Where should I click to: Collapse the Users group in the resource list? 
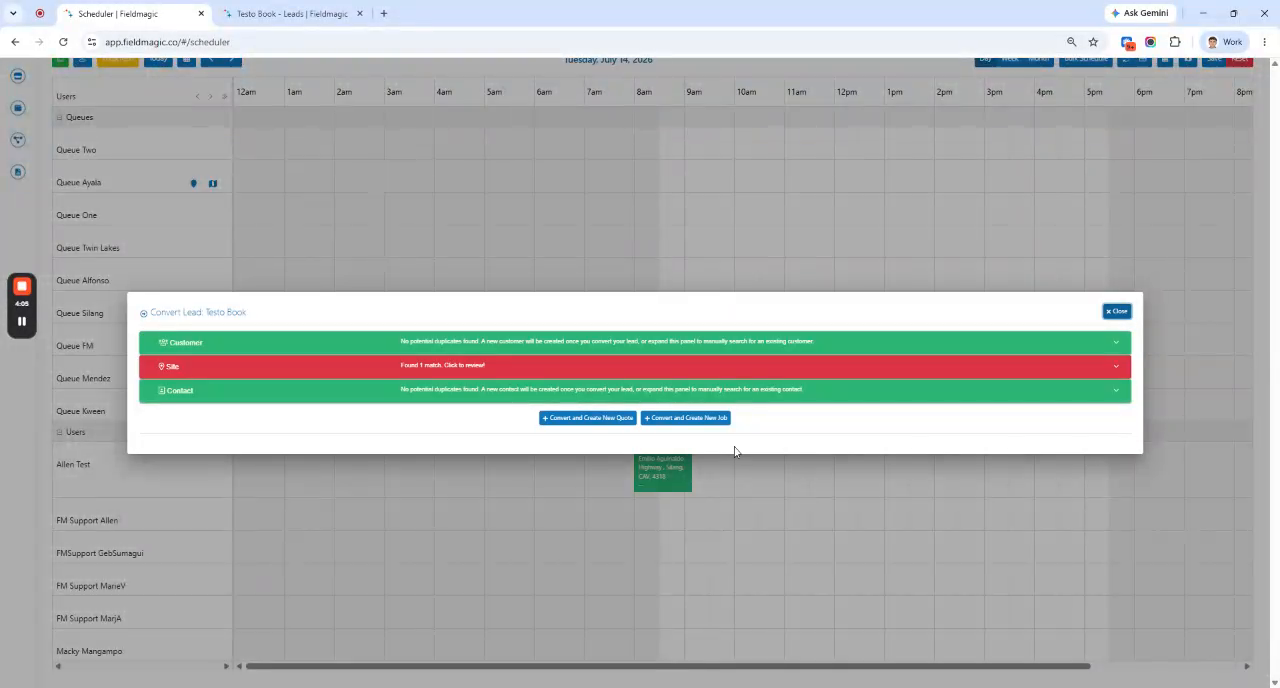tap(59, 432)
